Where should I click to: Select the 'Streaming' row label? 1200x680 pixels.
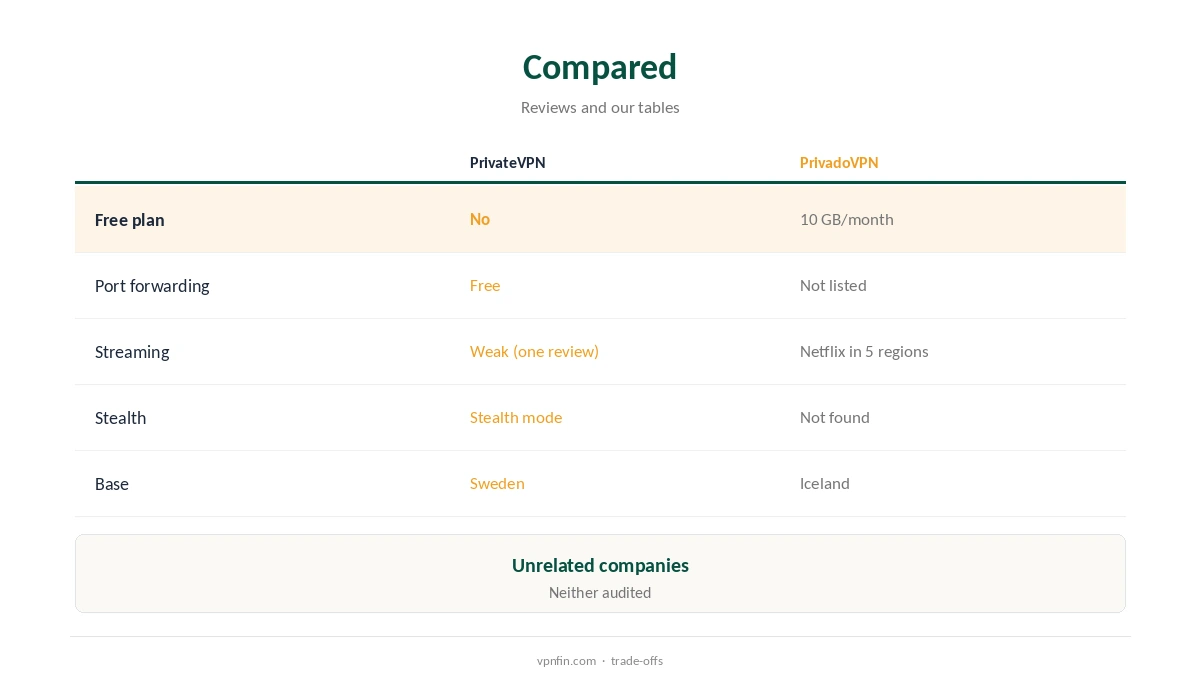pyautogui.click(x=132, y=352)
